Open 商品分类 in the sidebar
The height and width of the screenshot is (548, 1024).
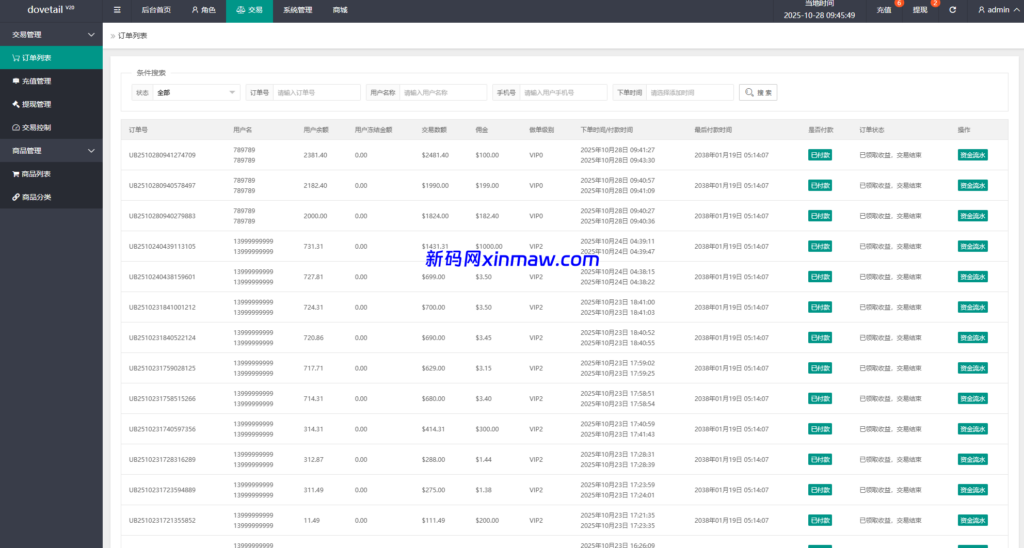pos(37,197)
